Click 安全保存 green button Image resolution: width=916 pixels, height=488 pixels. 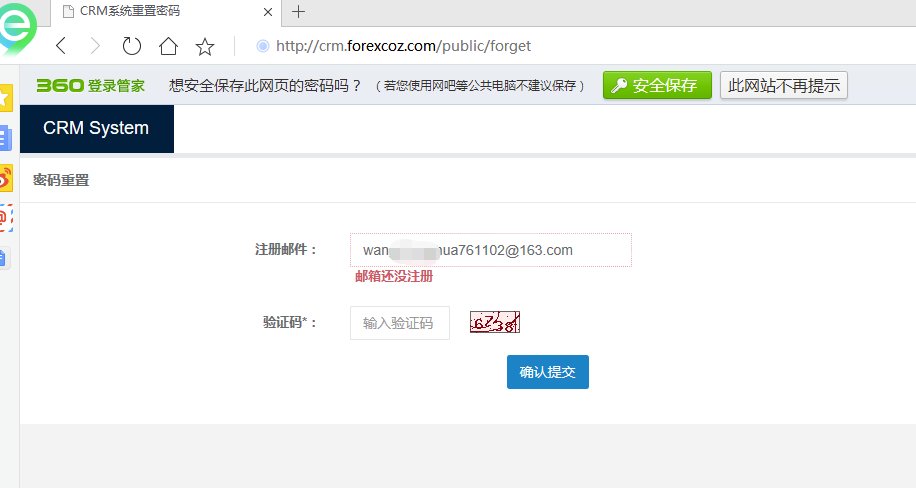657,85
